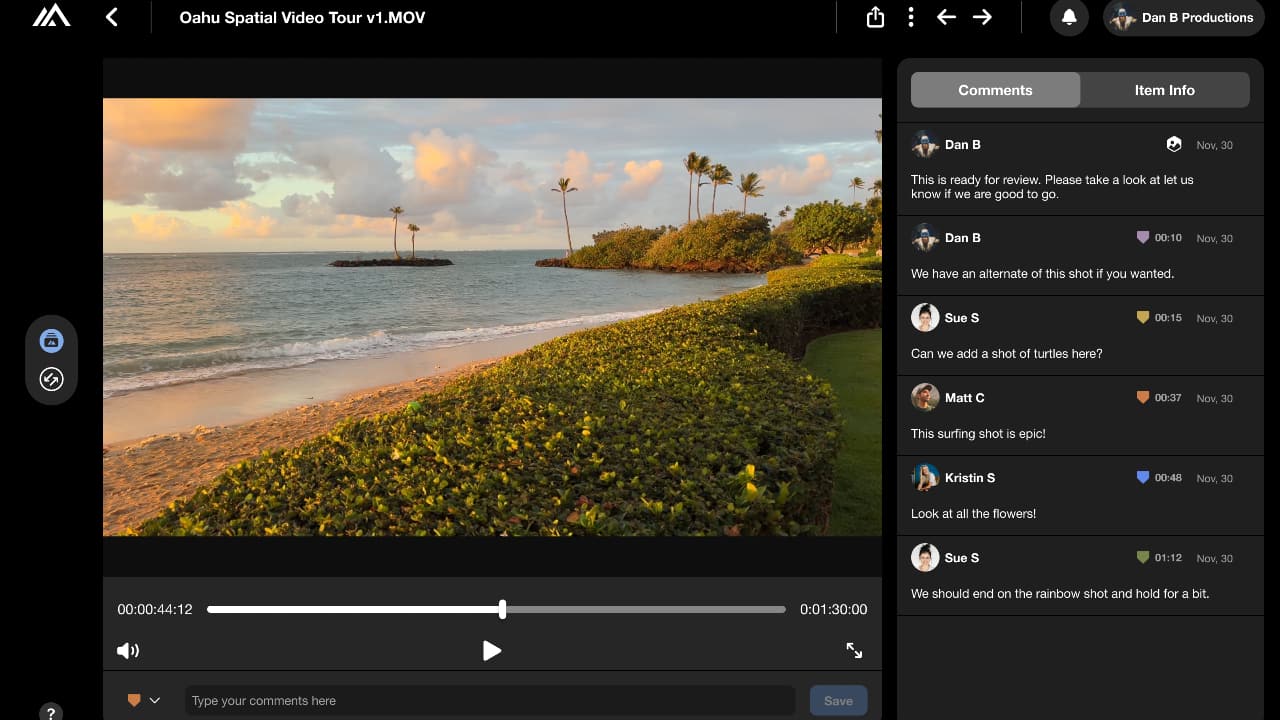
Task: Select the Comments tab
Action: [995, 90]
